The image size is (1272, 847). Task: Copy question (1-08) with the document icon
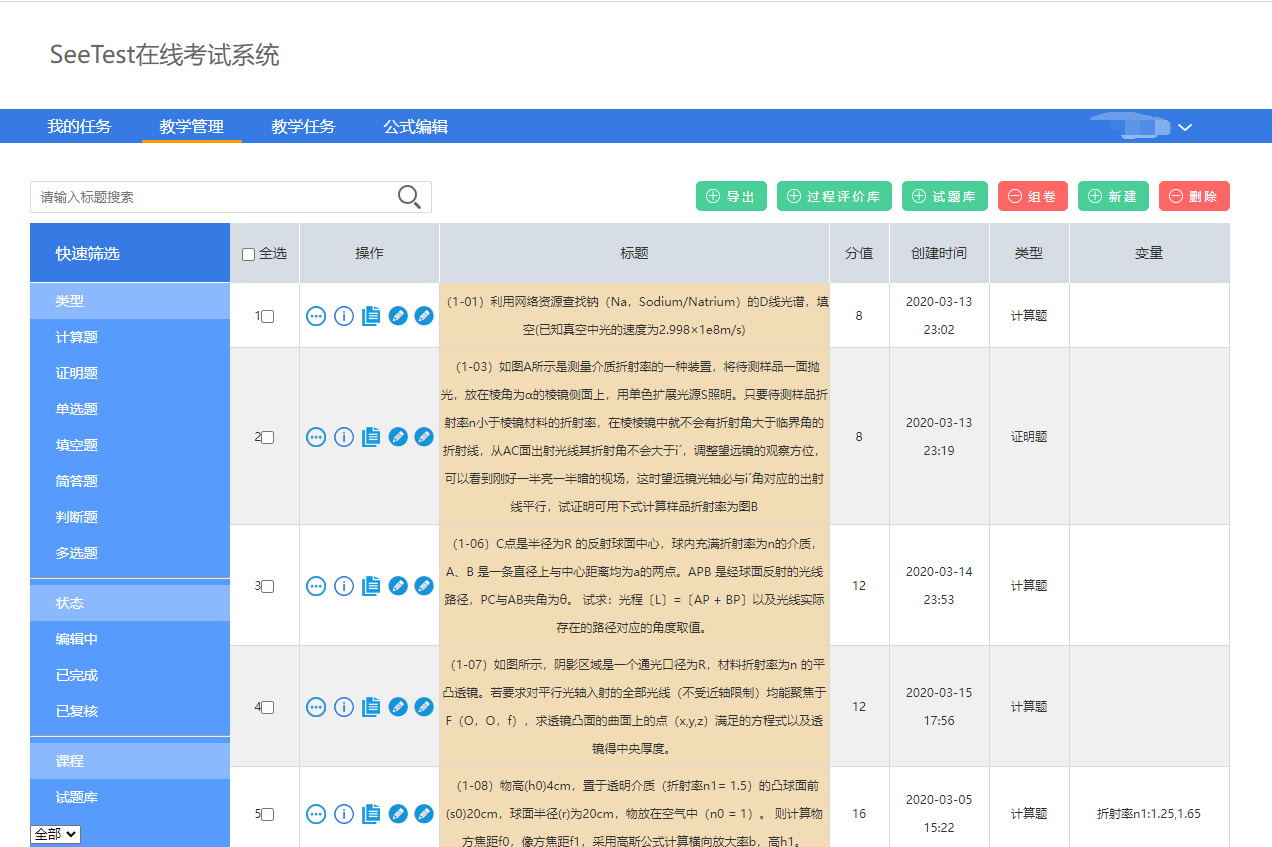[x=371, y=814]
